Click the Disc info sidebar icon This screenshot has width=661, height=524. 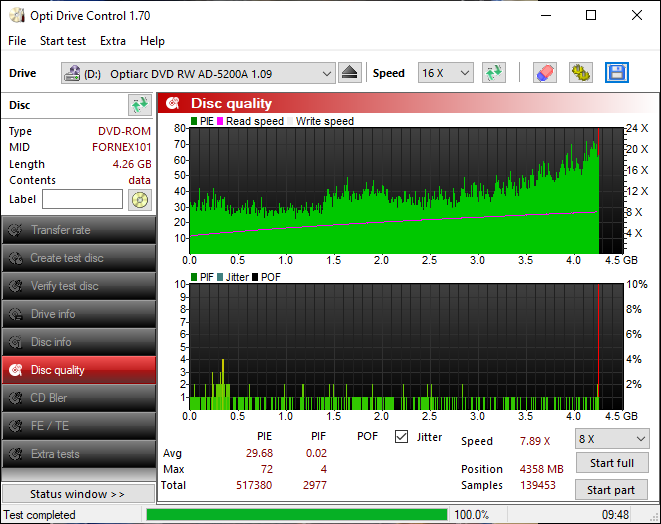[x=16, y=342]
